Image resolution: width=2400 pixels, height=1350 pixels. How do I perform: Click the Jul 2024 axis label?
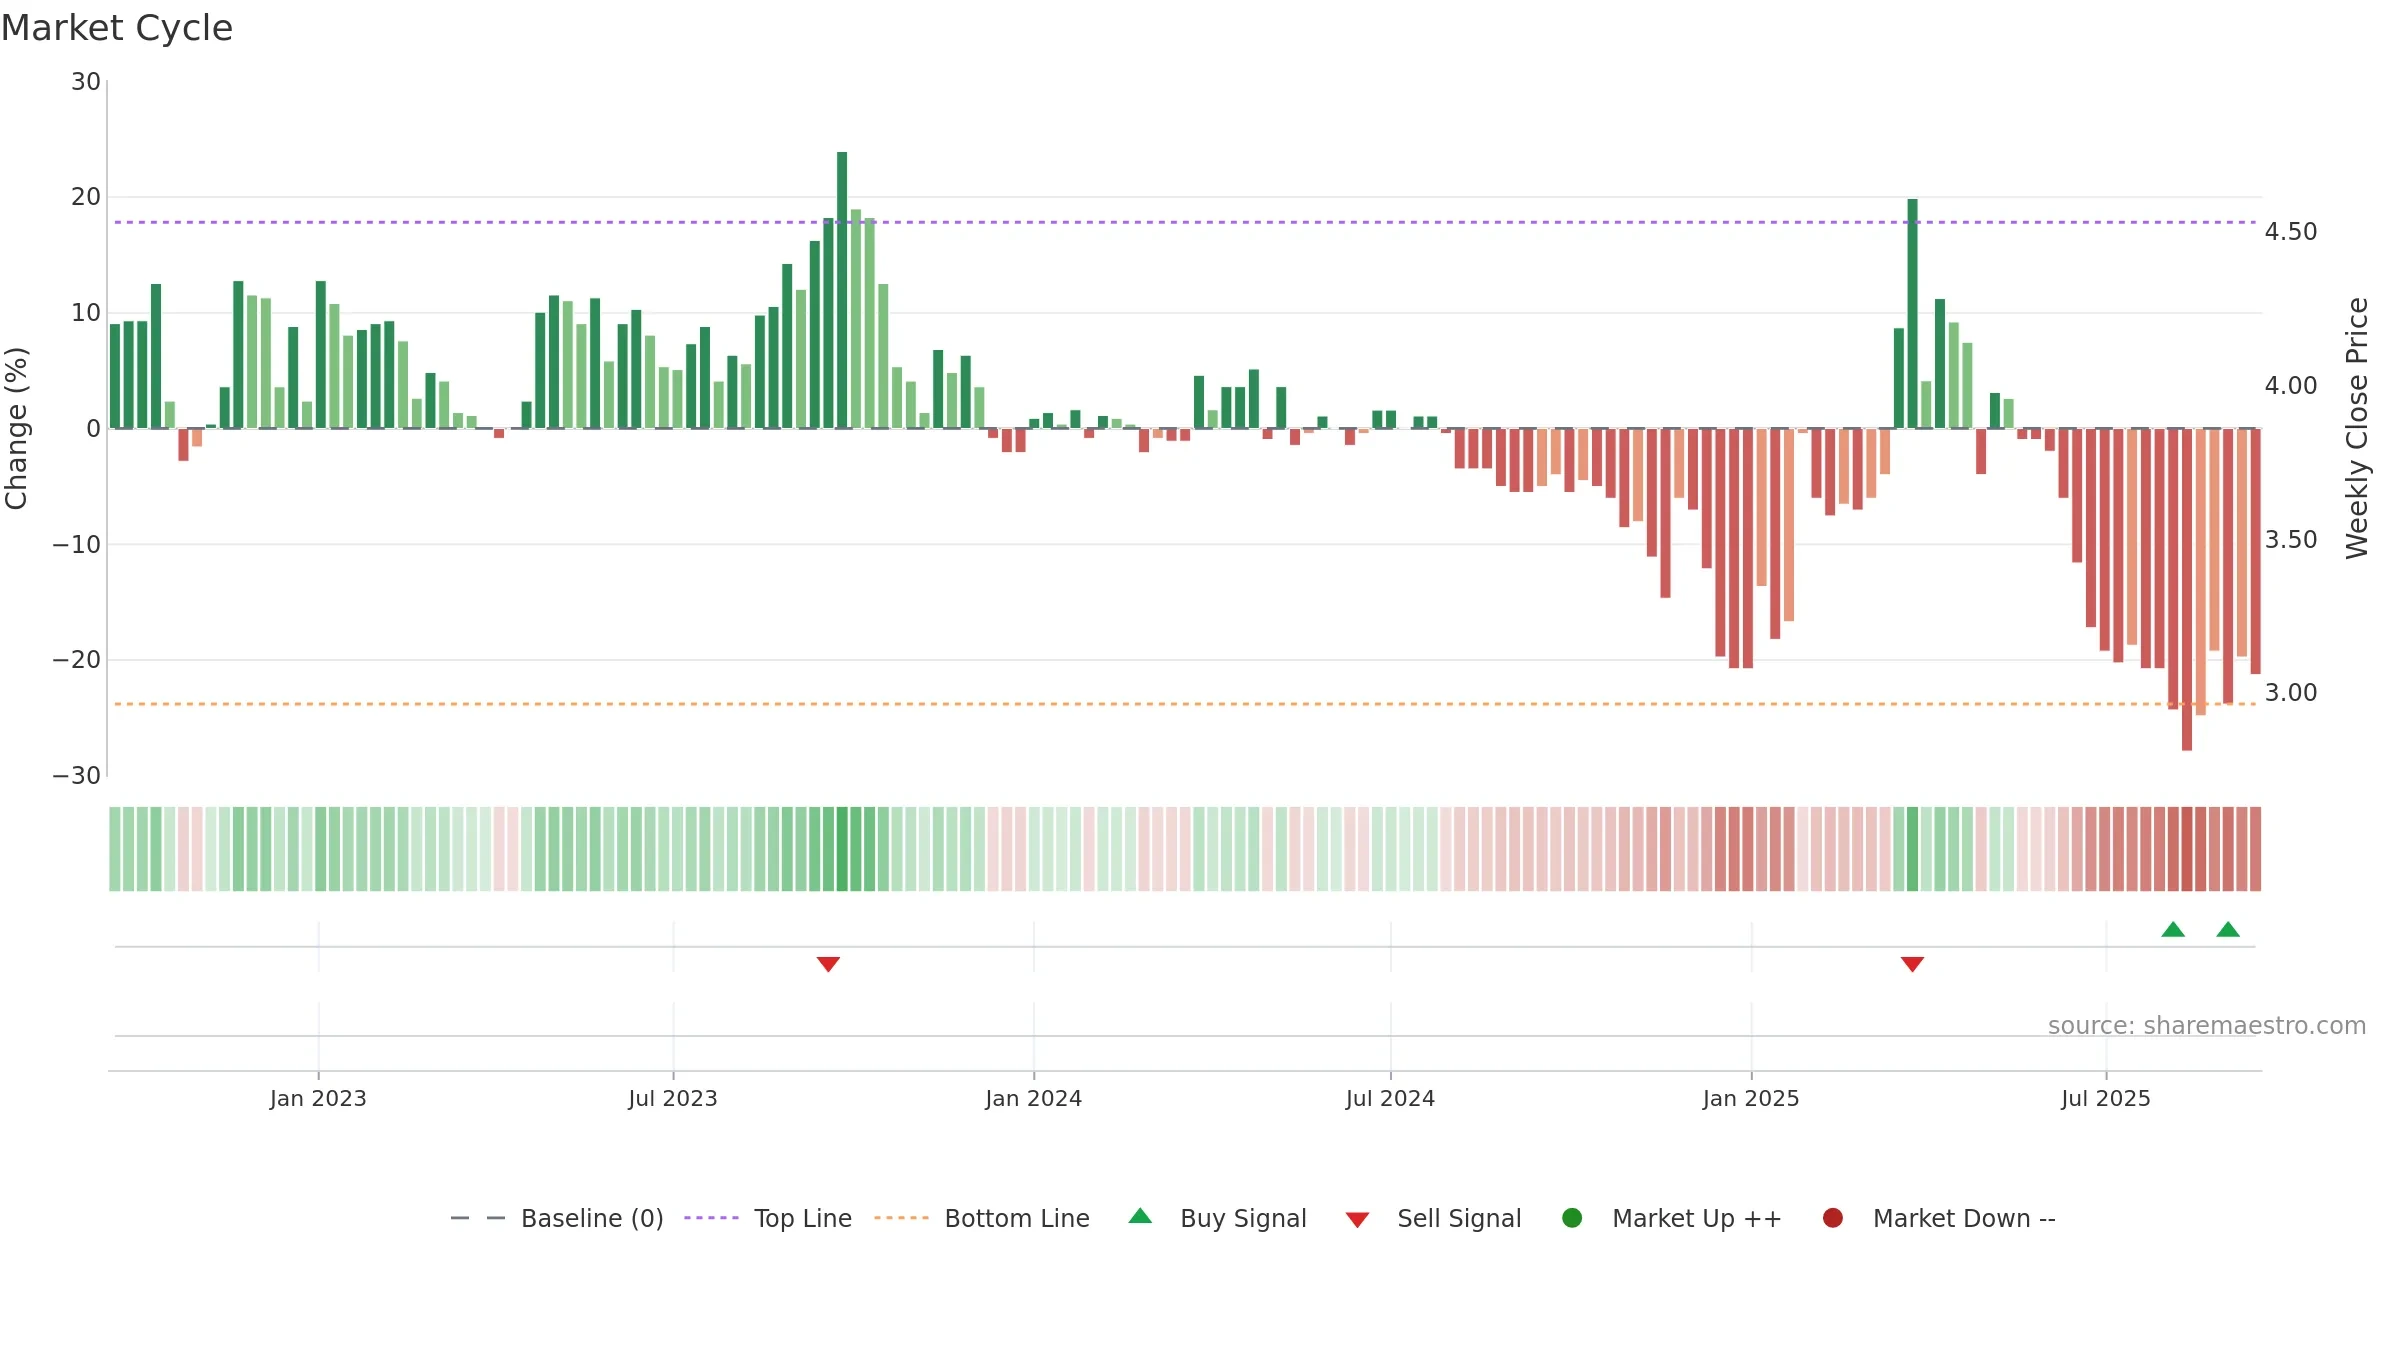[1390, 1098]
